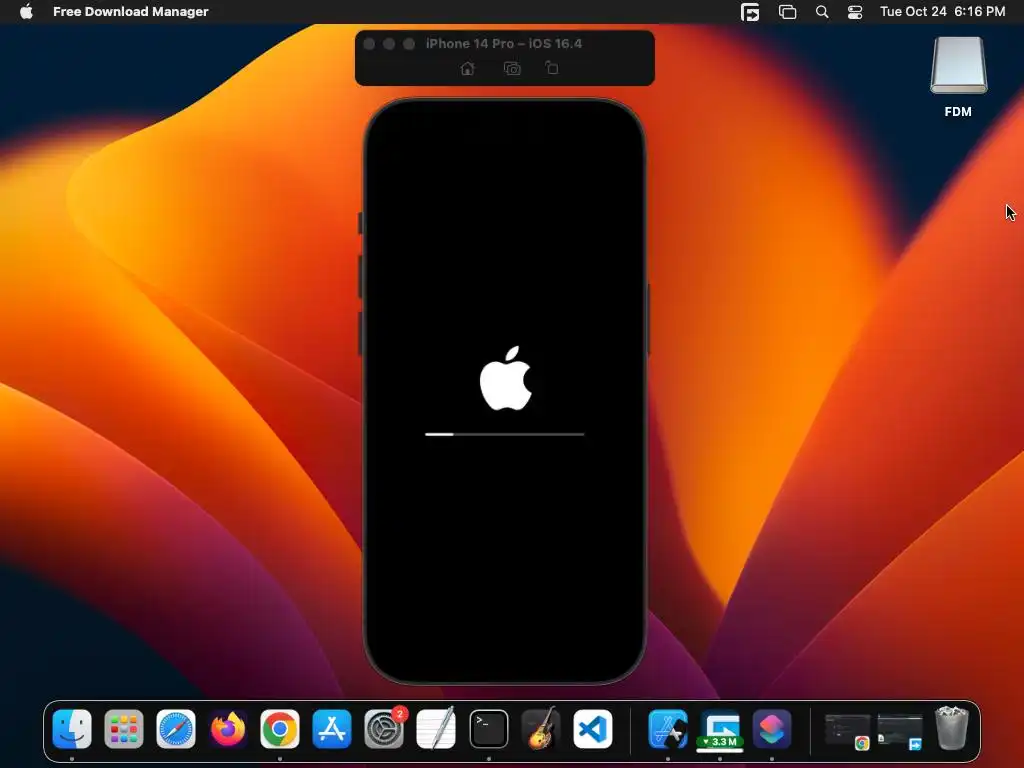Viewport: 1024px width, 768px height.
Task: Open Stage Manager from the menu bar
Action: click(788, 12)
